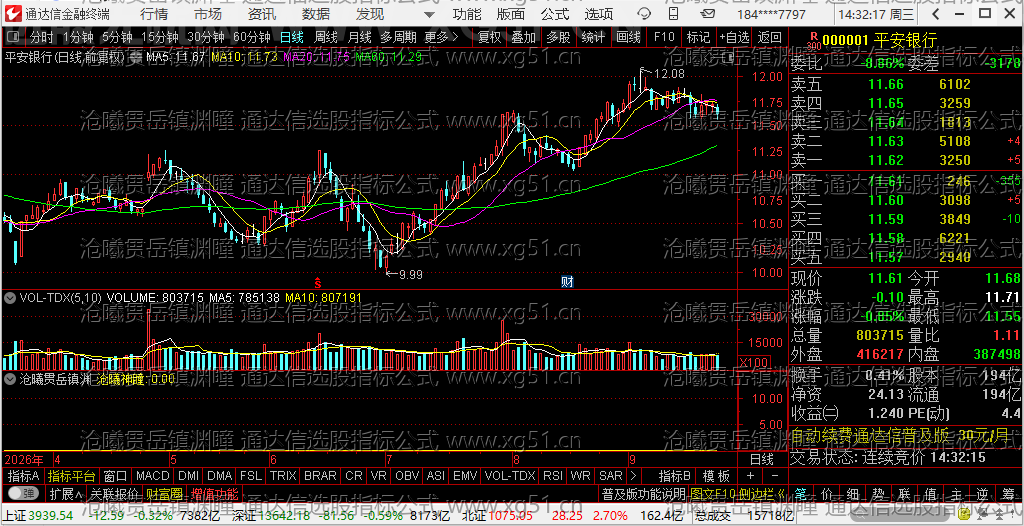Open the 笔 tick tab at bottom right

(x=801, y=493)
